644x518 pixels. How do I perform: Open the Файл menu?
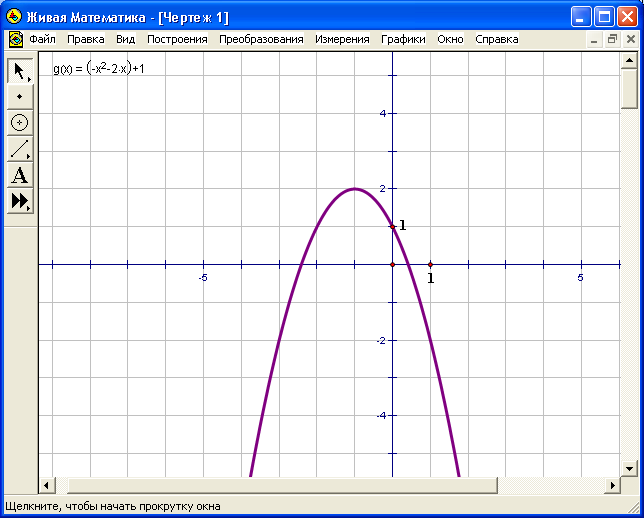tap(42, 39)
